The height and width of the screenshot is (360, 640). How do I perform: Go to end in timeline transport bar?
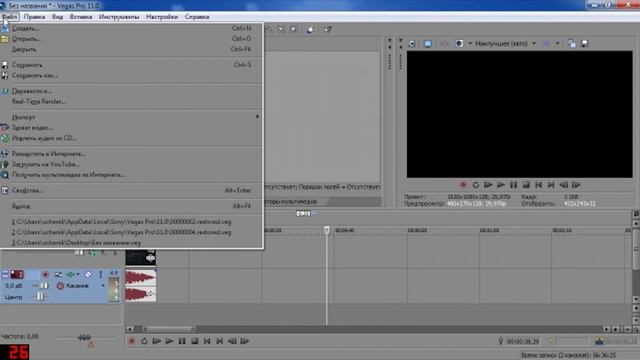220,341
